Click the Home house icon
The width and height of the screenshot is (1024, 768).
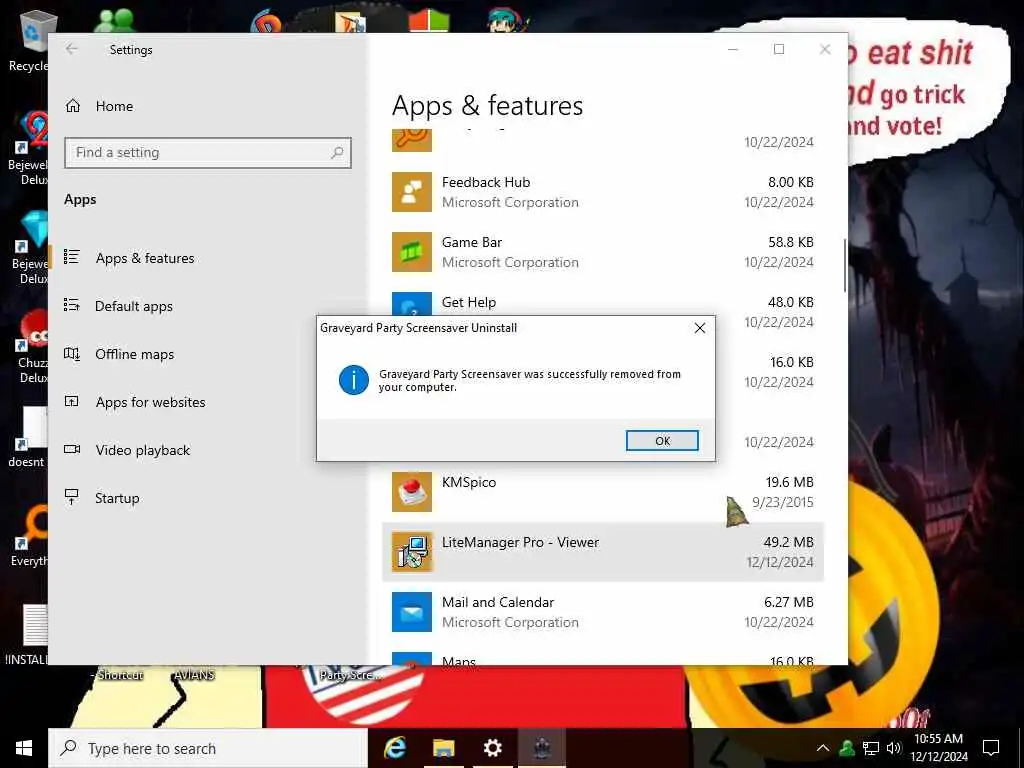[x=72, y=106]
